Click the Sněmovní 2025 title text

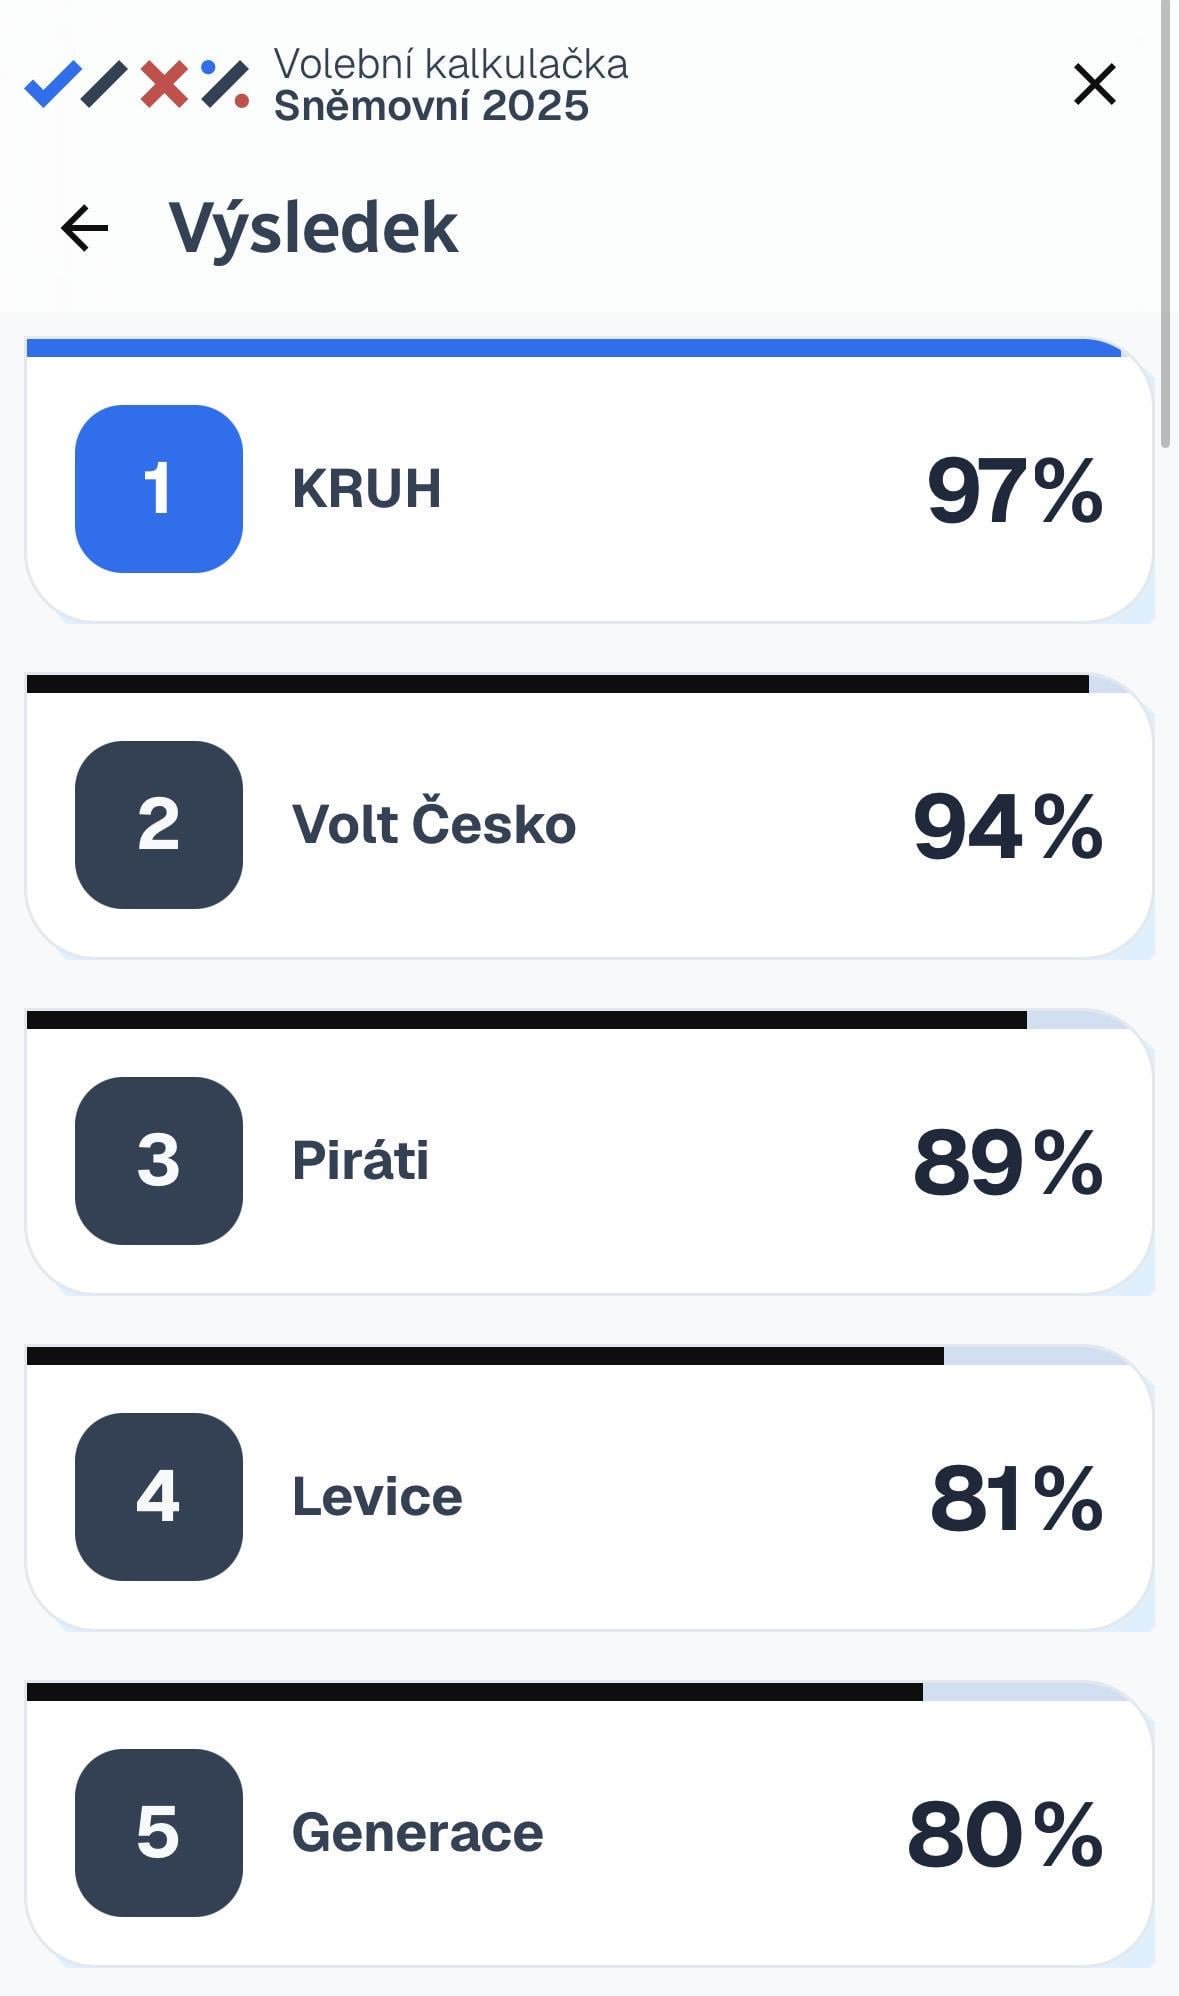click(431, 106)
